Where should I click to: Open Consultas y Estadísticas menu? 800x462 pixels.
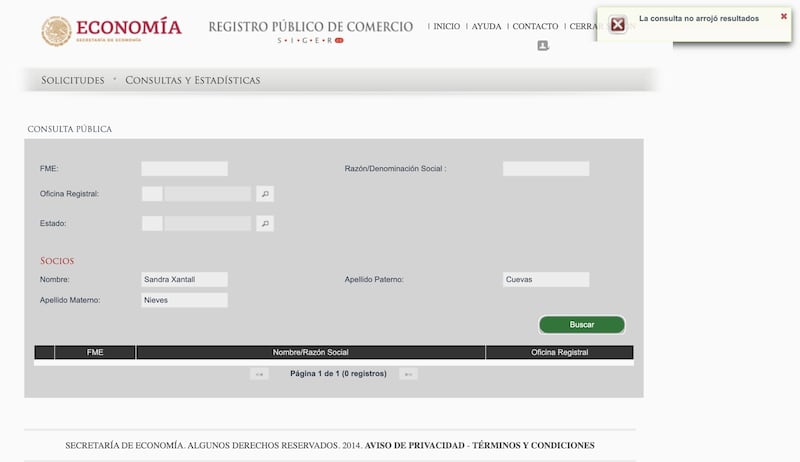point(193,80)
